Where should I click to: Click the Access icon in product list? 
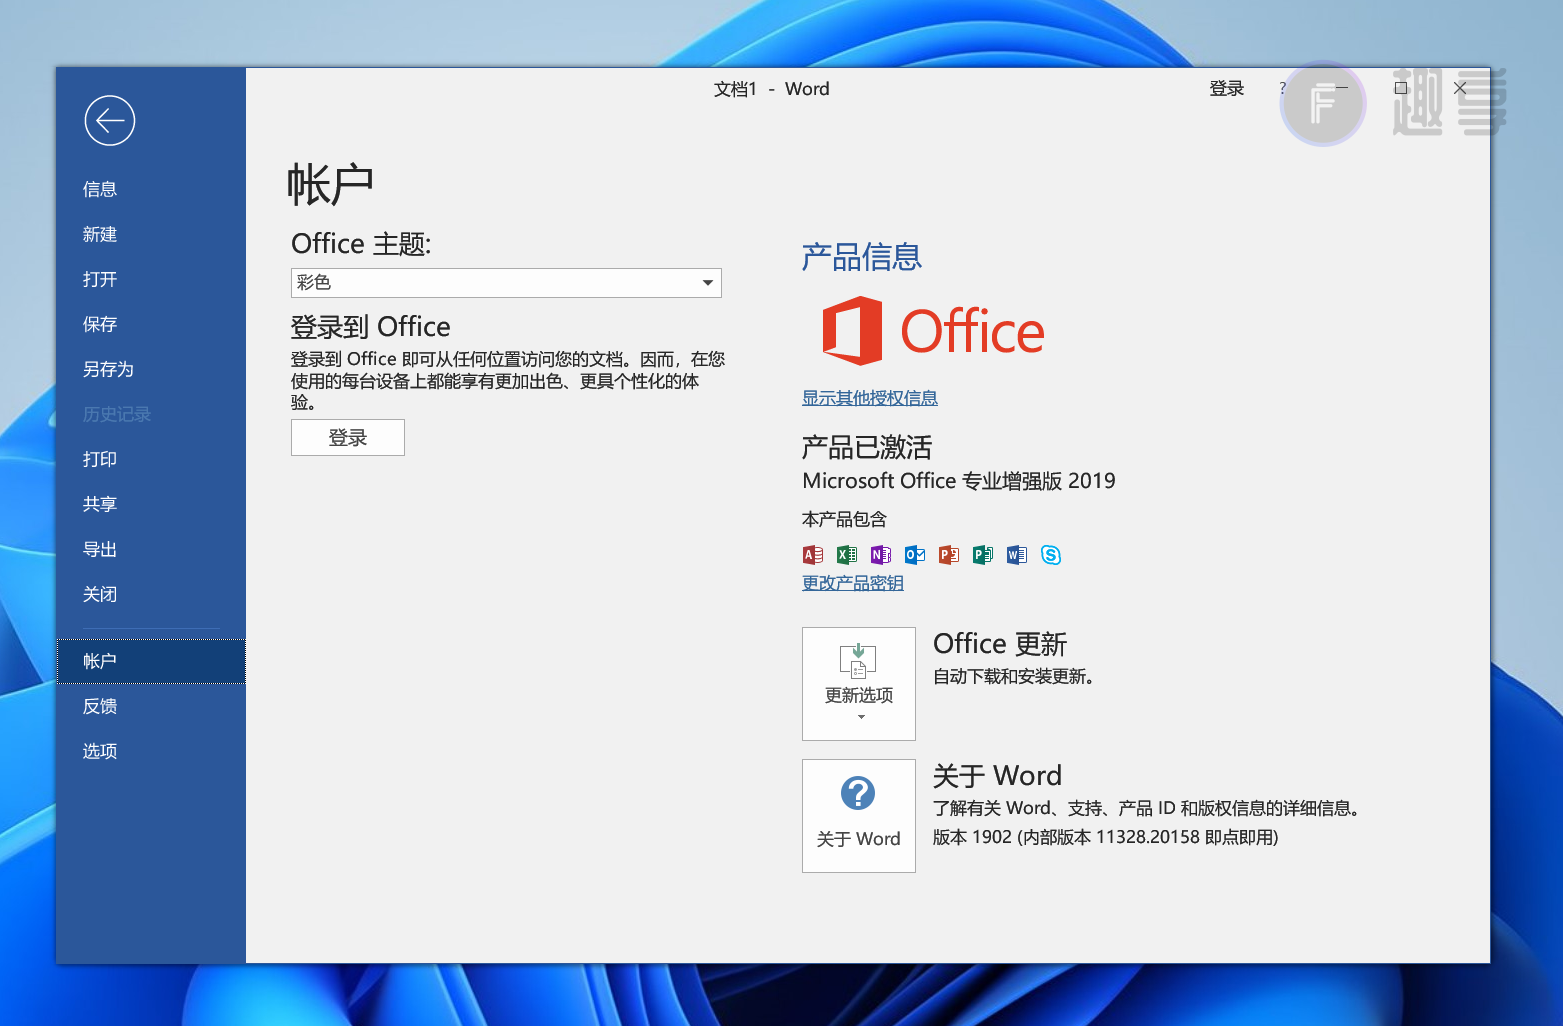(813, 555)
